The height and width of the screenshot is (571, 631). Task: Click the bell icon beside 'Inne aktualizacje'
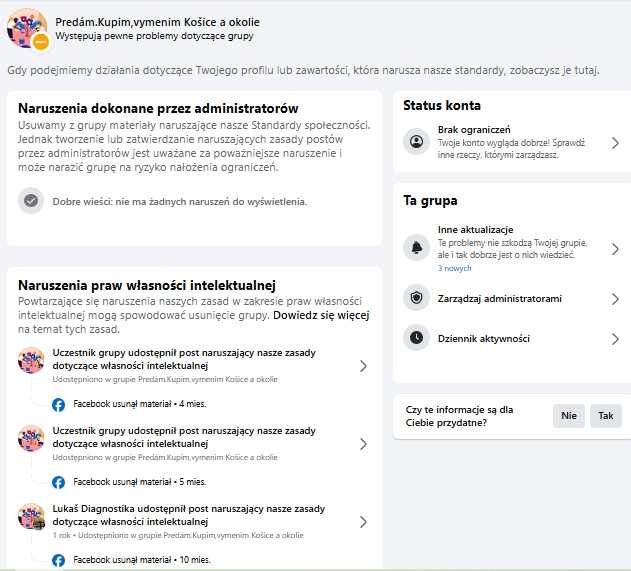[416, 248]
